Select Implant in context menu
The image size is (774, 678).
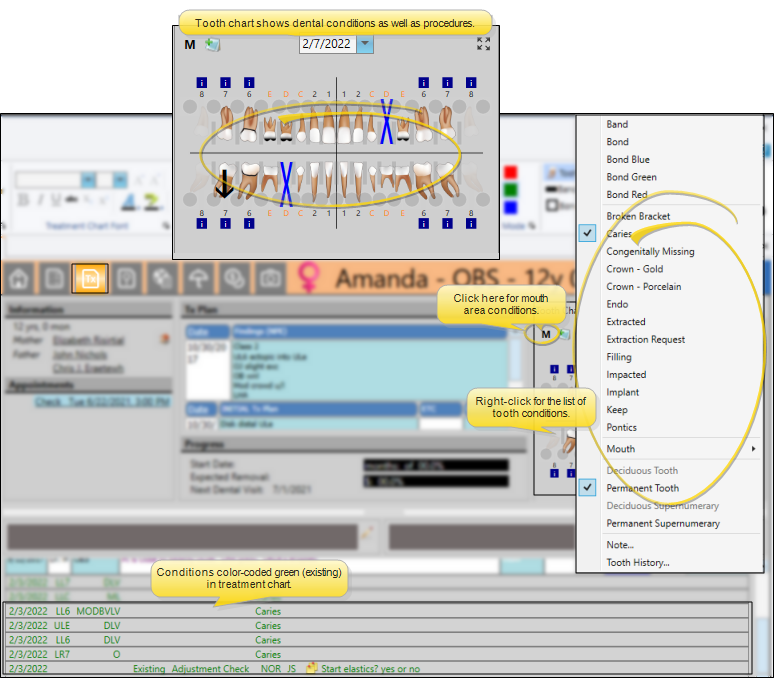coord(622,392)
